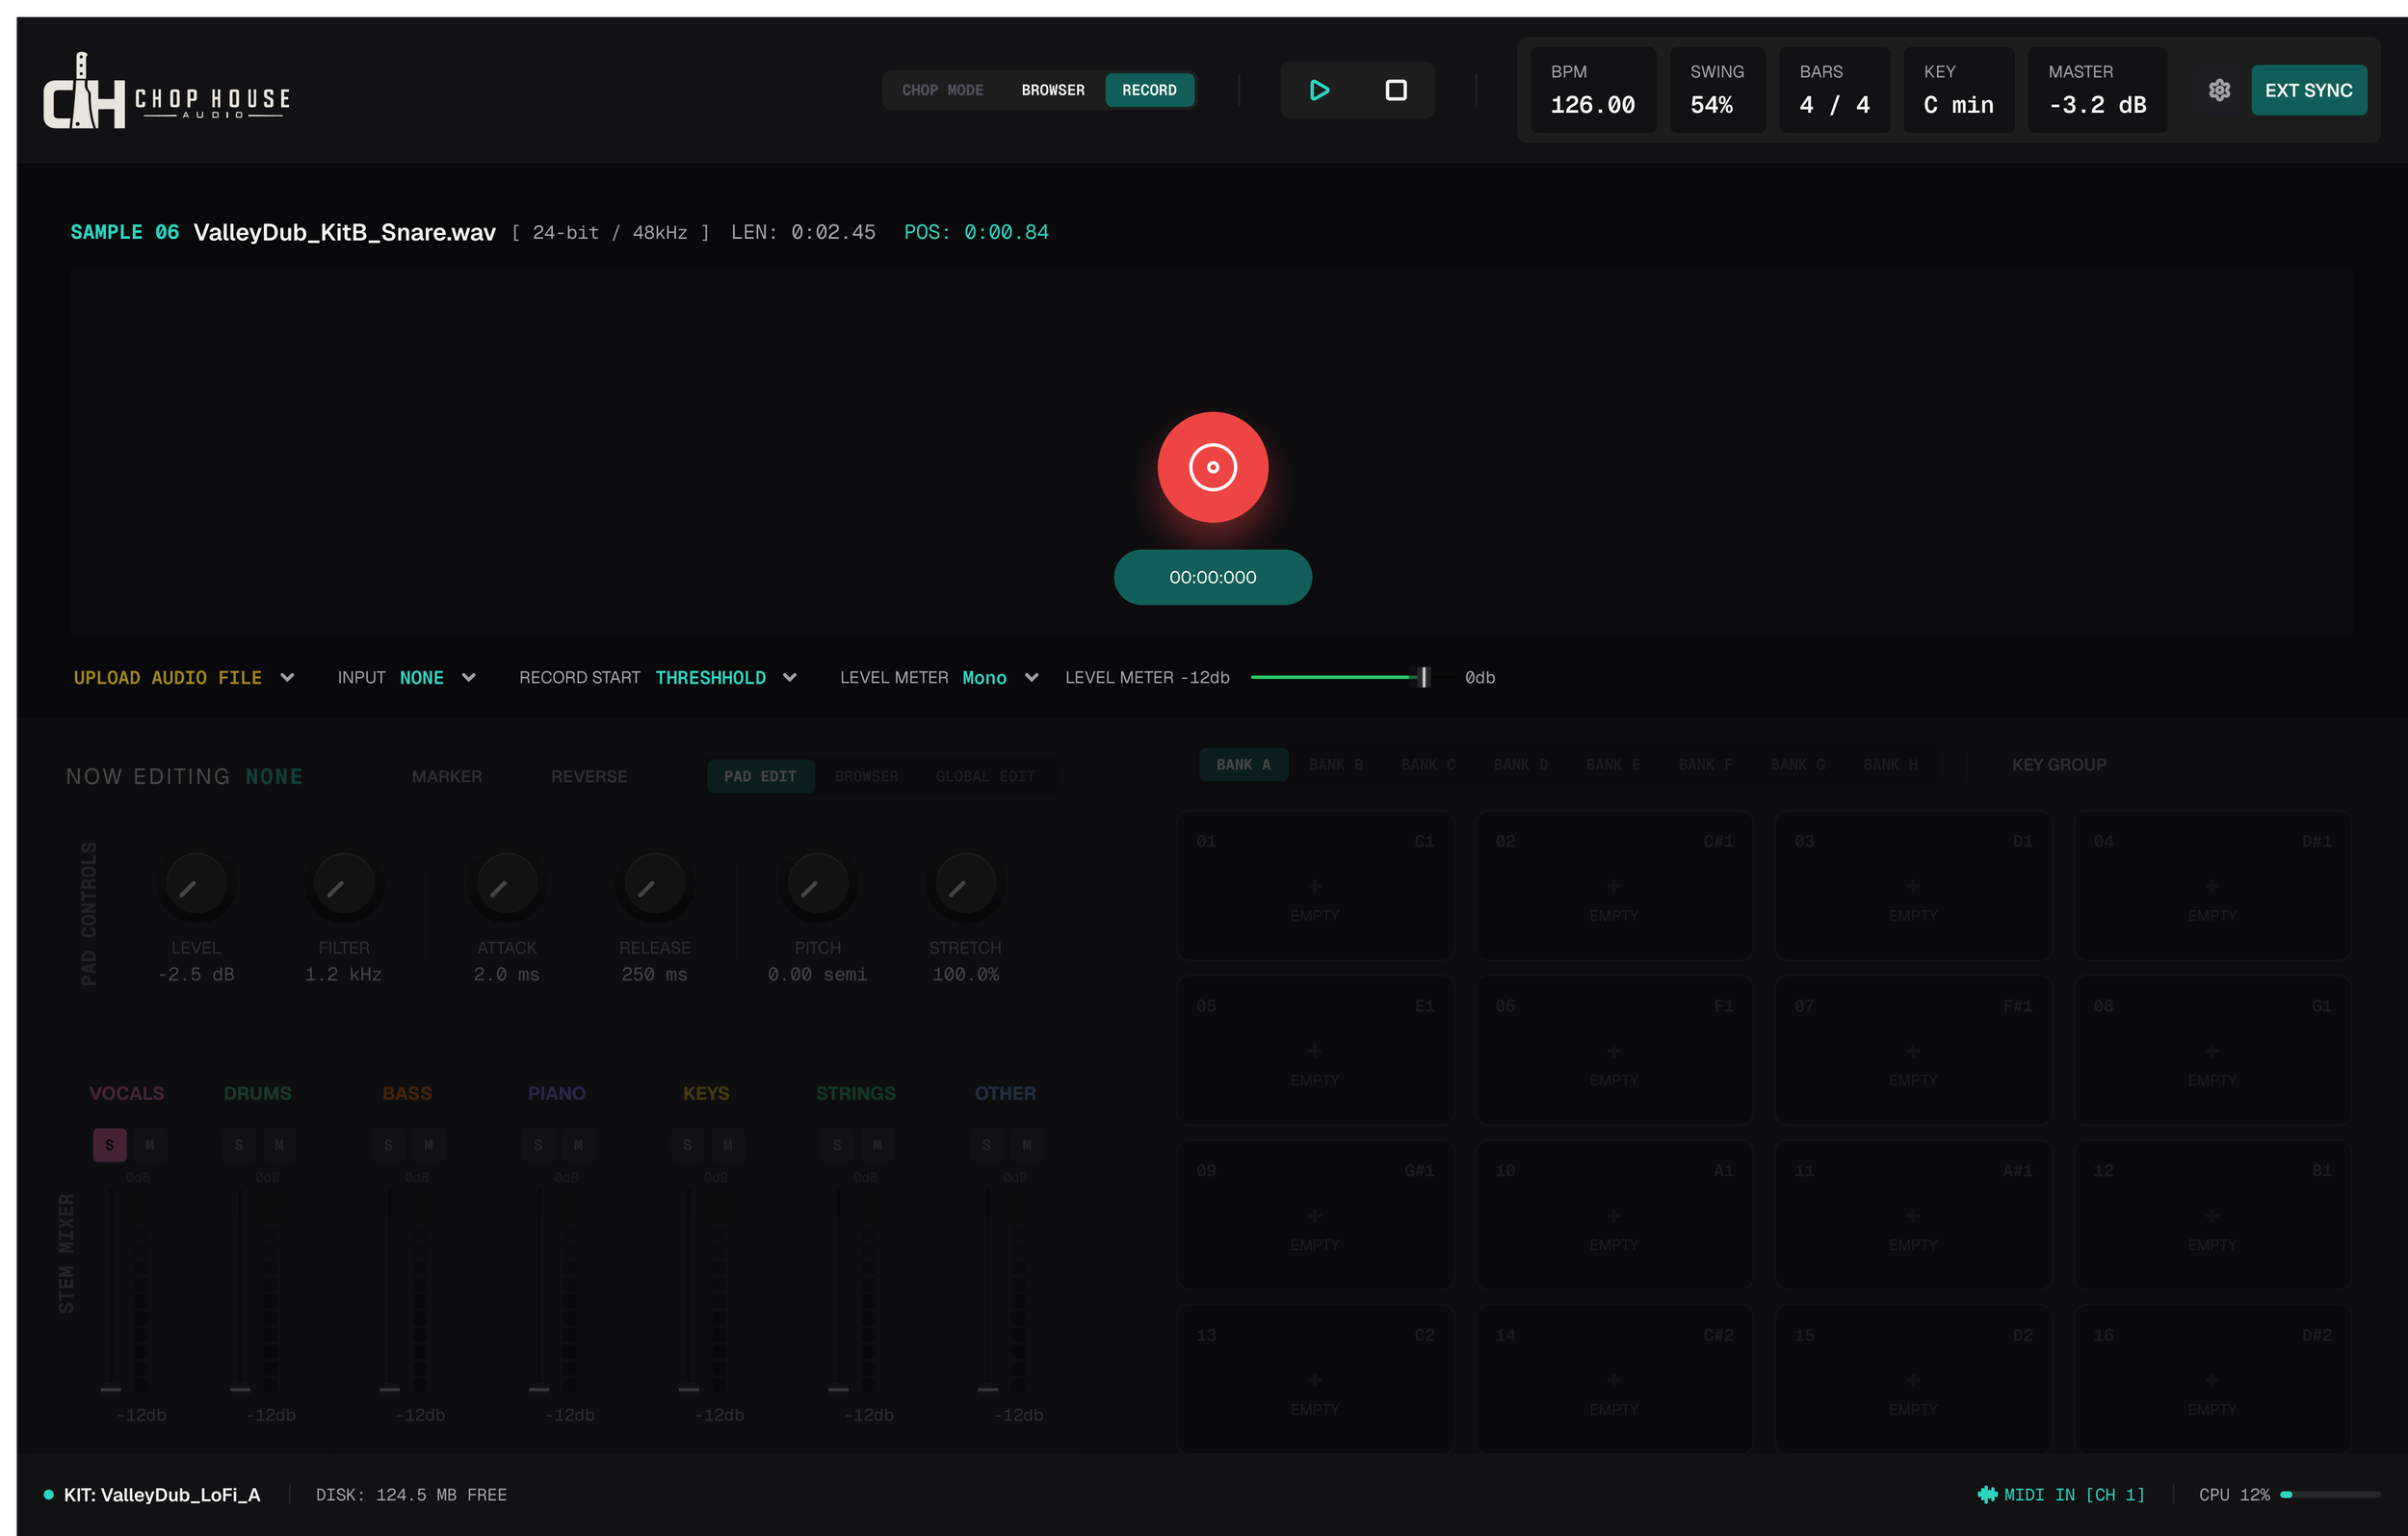Start recording with the red record button
2408x1536 pixels.
(1213, 467)
